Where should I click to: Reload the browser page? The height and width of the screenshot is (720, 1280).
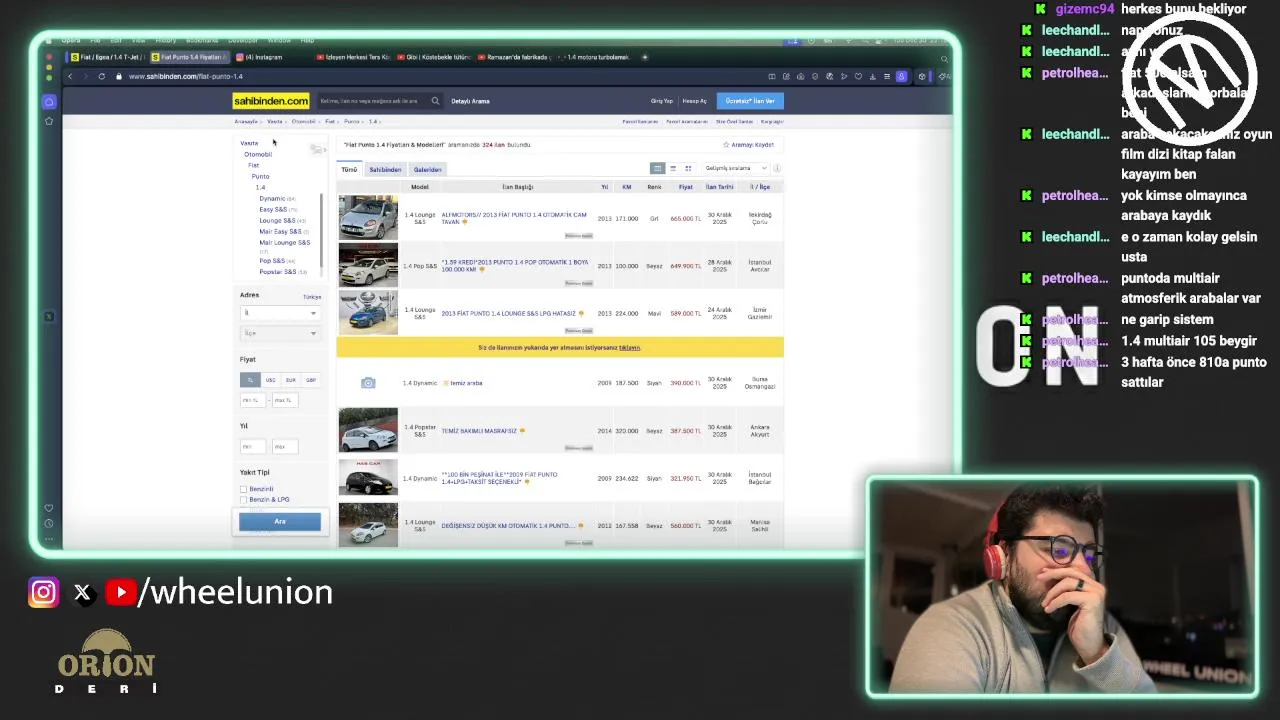point(101,77)
